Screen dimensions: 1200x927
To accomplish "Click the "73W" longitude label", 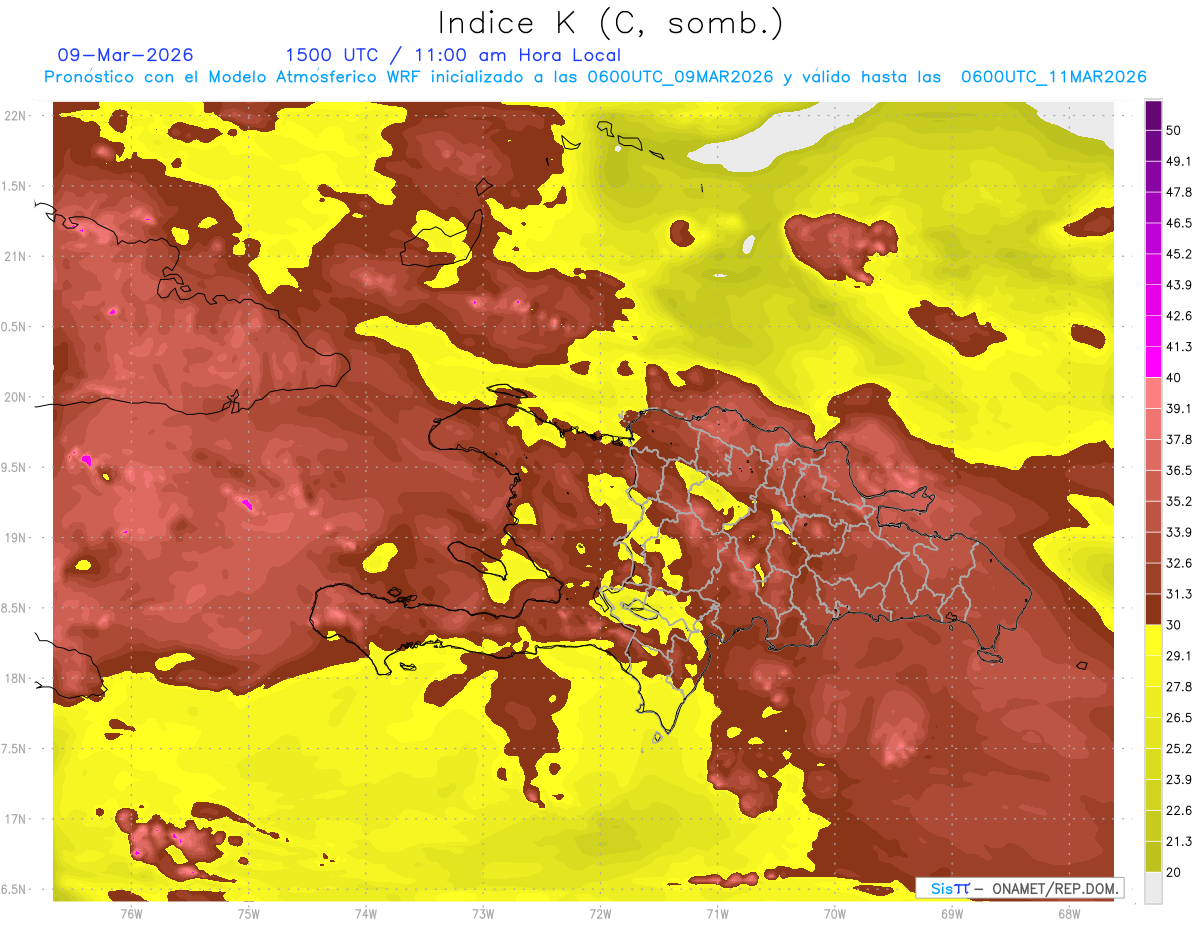I will [x=483, y=913].
